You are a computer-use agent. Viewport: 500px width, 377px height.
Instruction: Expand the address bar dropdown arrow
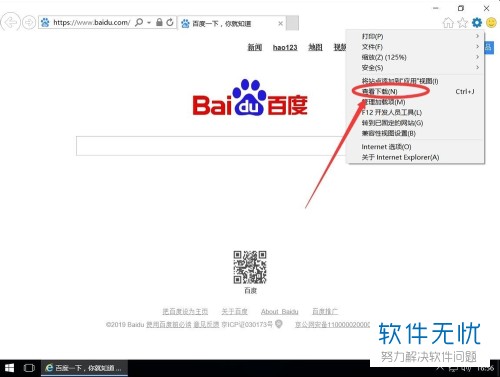coord(149,23)
